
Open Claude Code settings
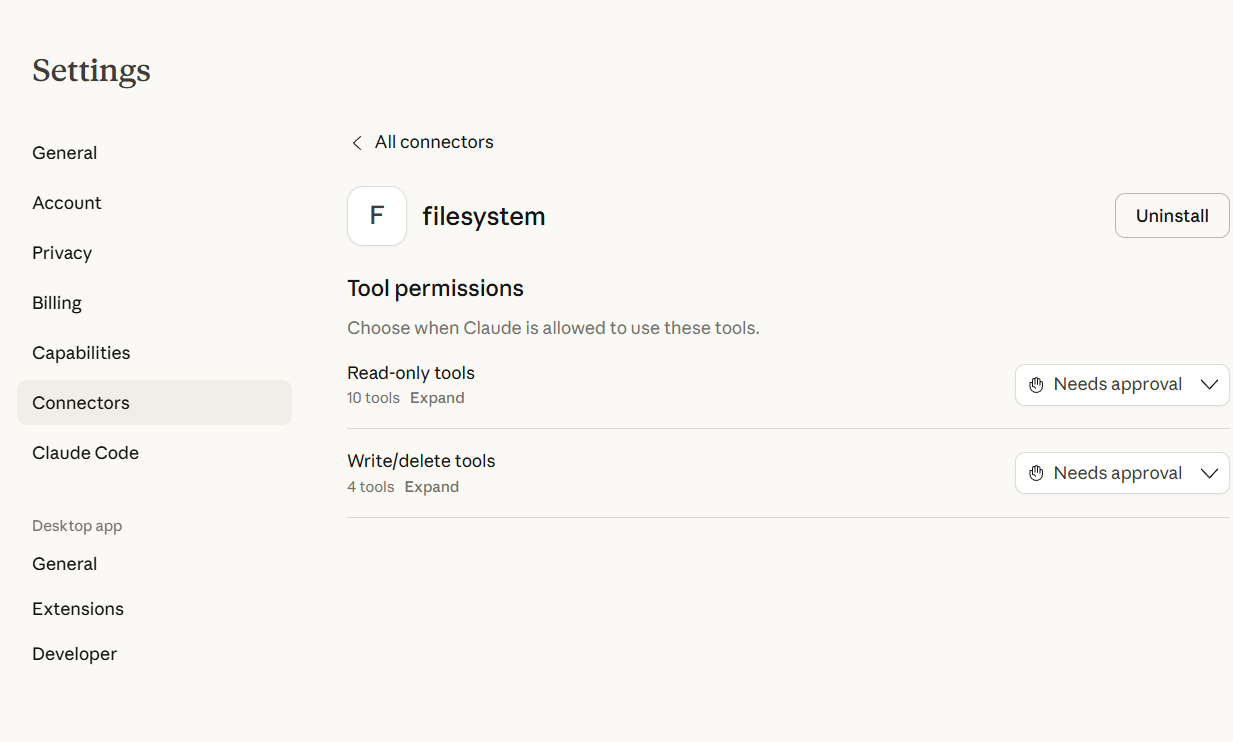(85, 453)
